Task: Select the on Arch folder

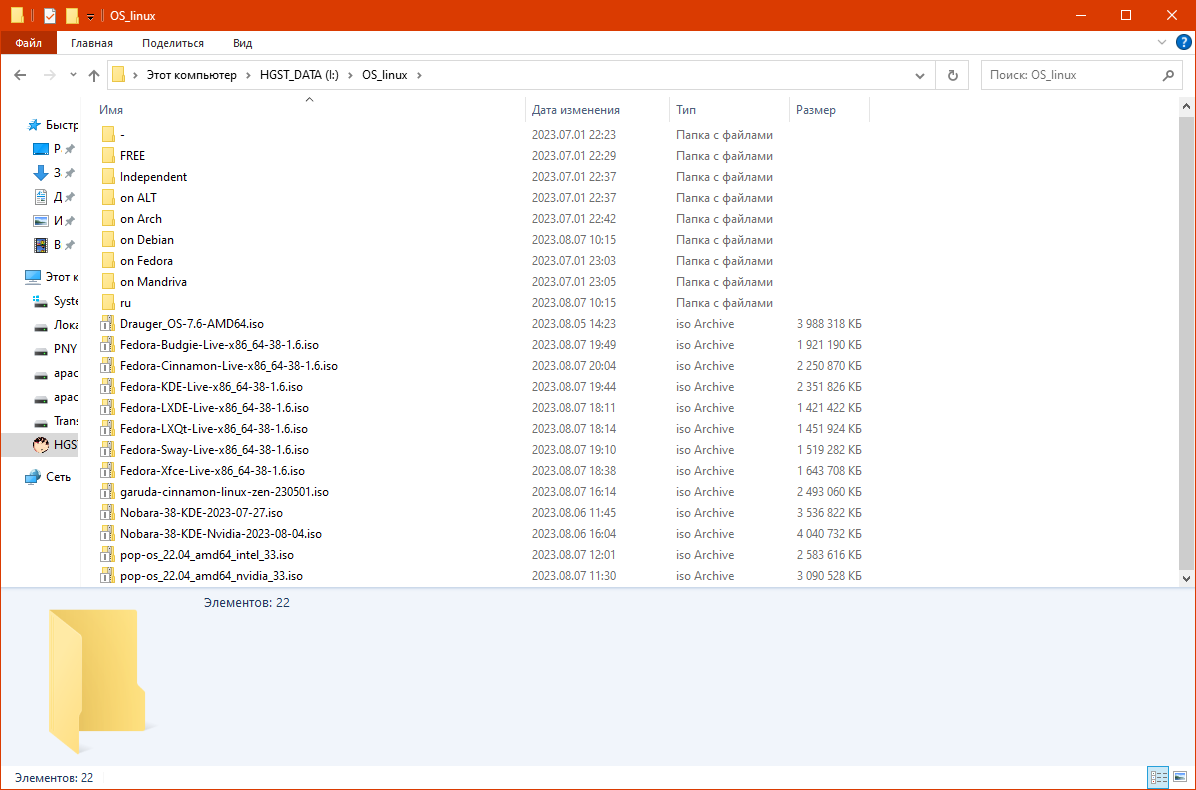Action: pos(140,219)
